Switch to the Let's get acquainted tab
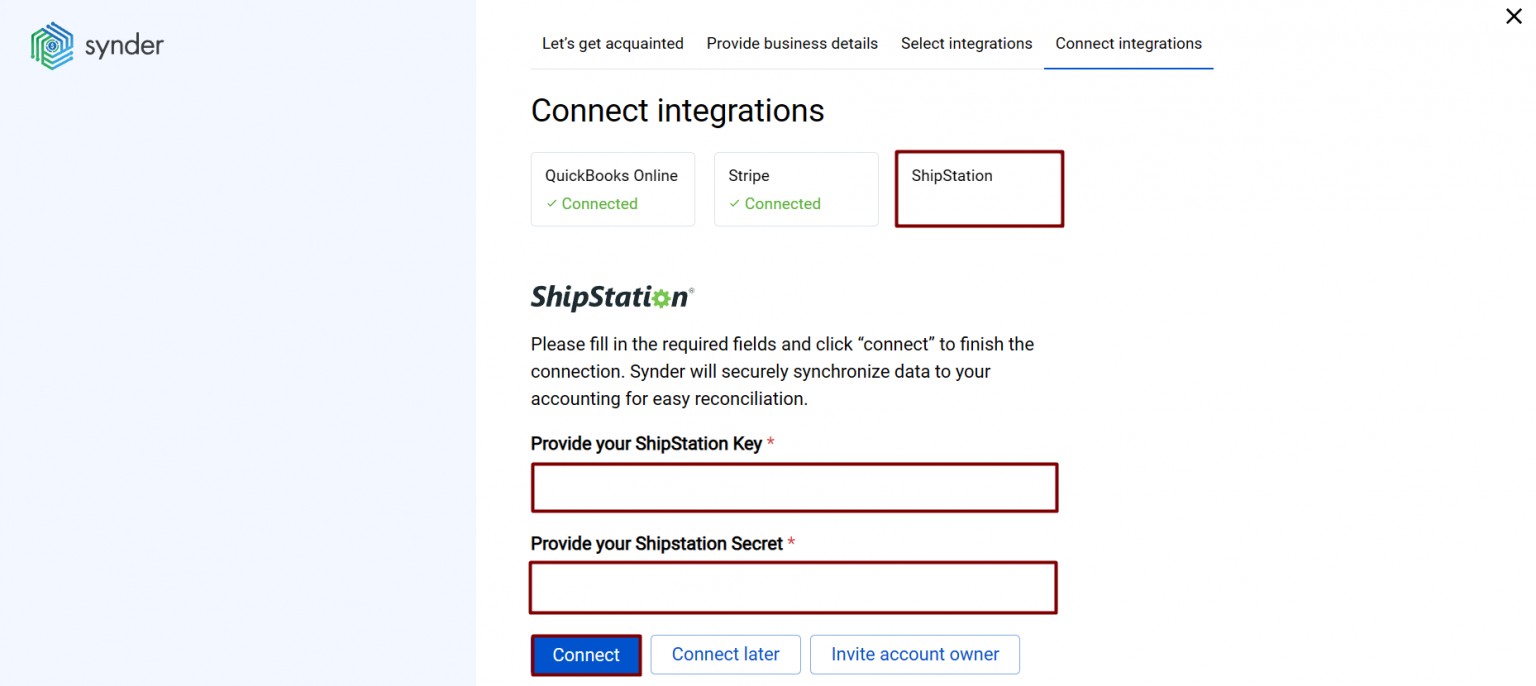Image resolution: width=1536 pixels, height=686 pixels. (x=612, y=43)
